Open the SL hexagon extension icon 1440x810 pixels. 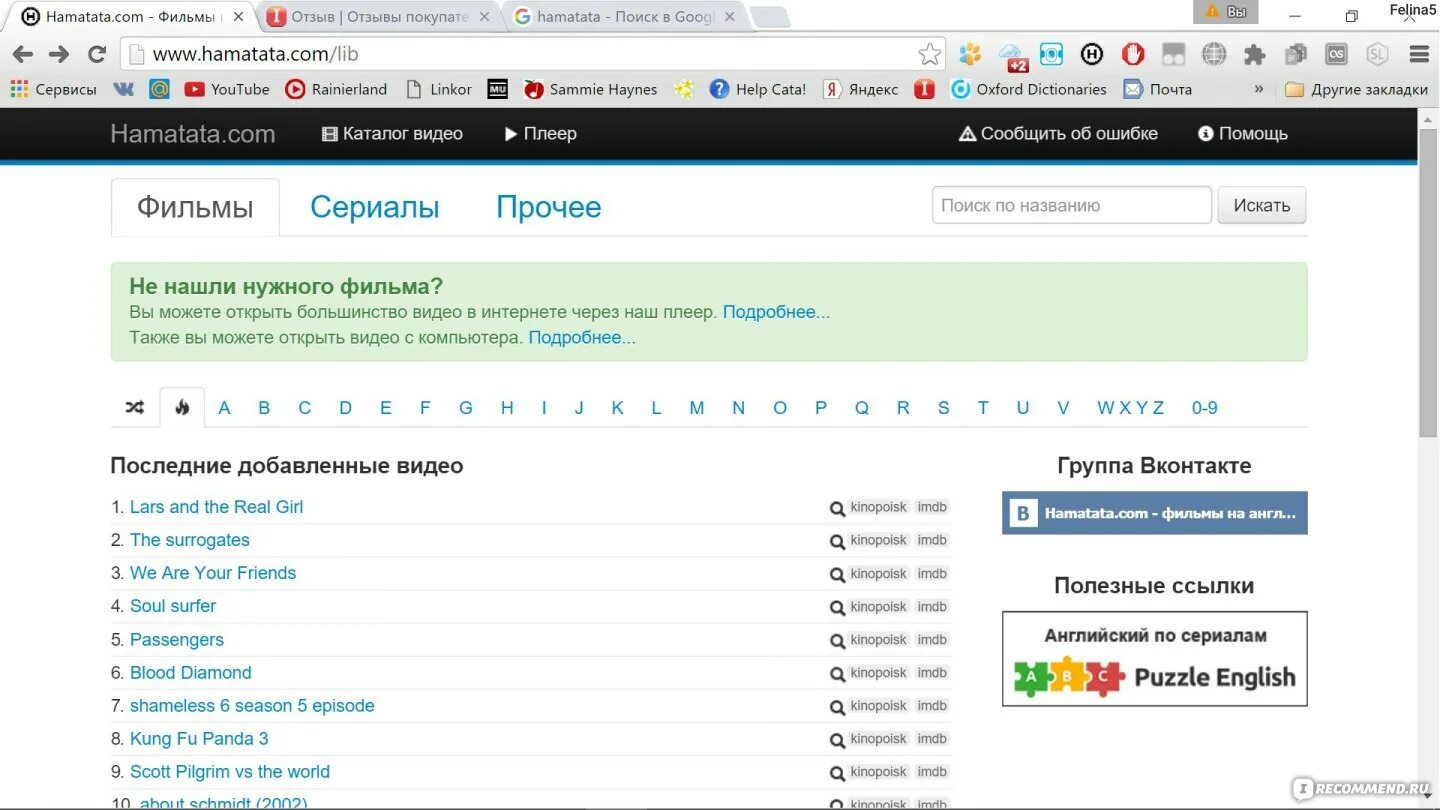coord(1377,54)
